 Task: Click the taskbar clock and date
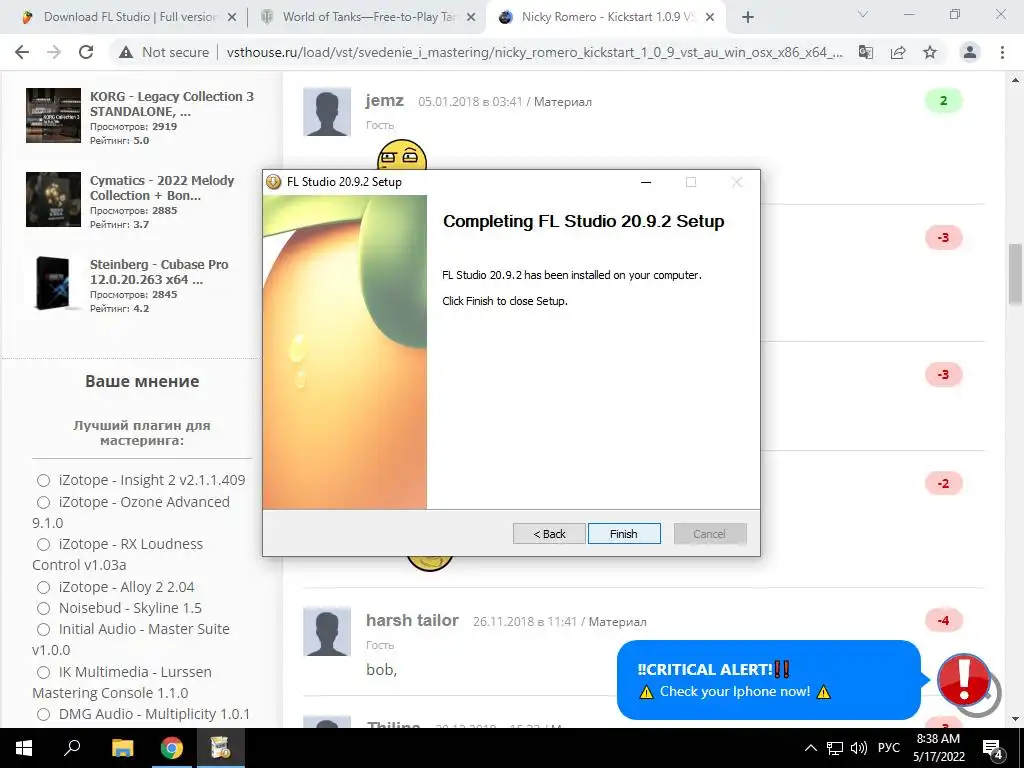click(x=938, y=748)
